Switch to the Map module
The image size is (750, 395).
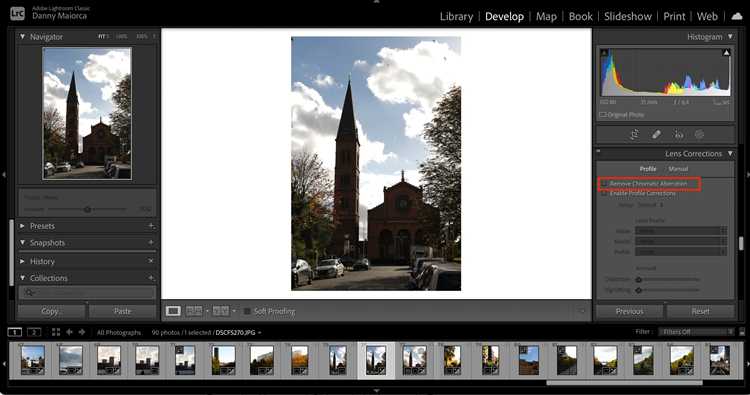pos(546,16)
